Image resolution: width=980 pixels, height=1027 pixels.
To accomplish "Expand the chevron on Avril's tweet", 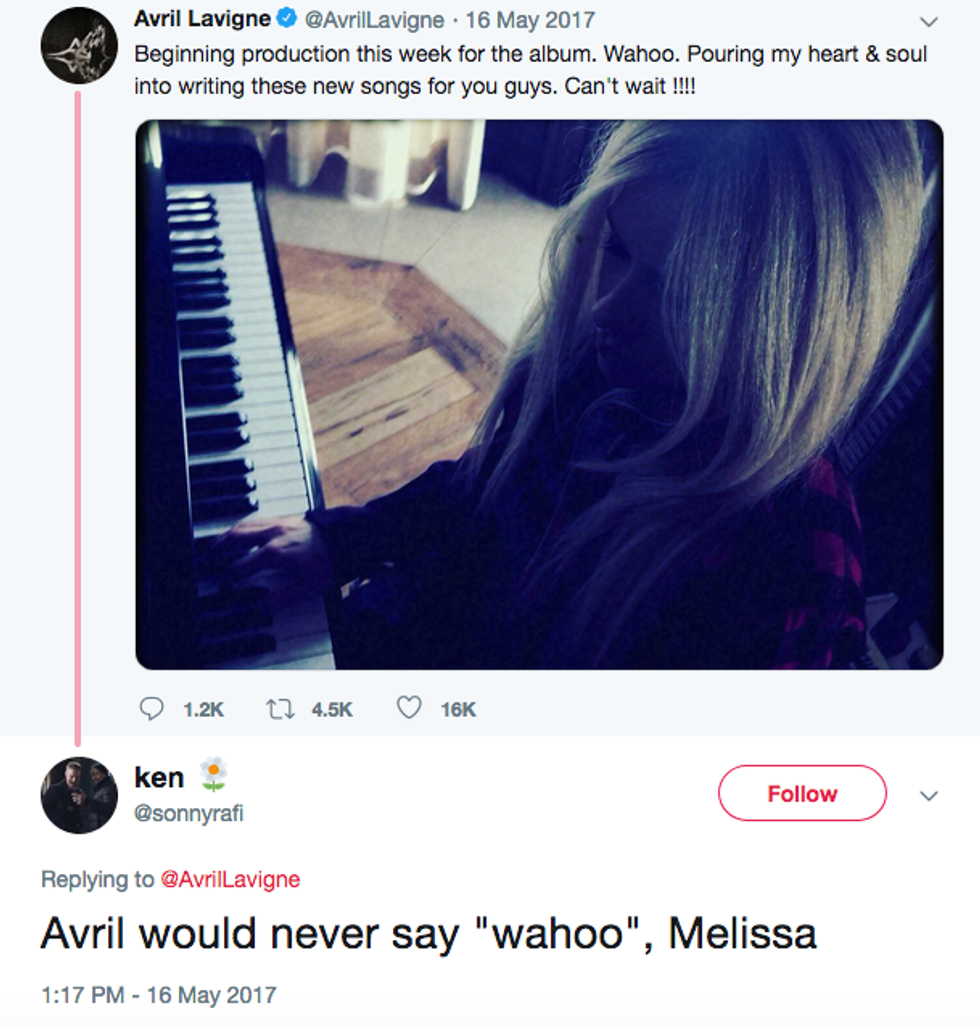I will pos(929,21).
